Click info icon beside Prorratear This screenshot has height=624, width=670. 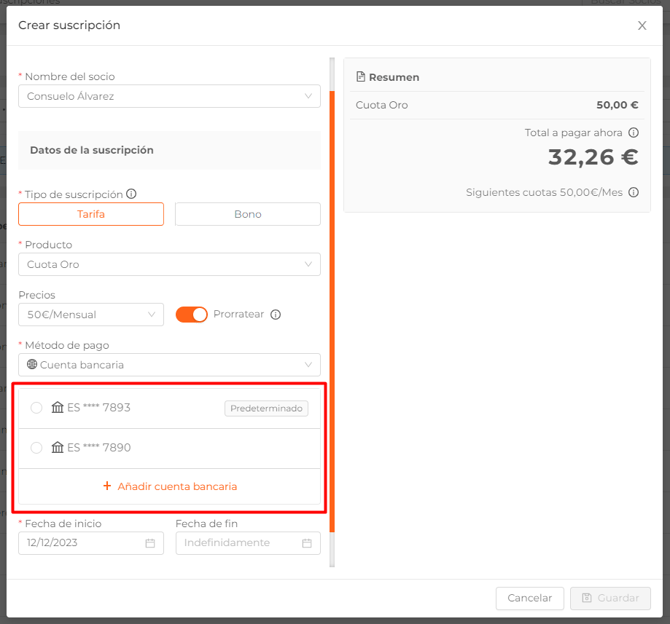[276, 314]
